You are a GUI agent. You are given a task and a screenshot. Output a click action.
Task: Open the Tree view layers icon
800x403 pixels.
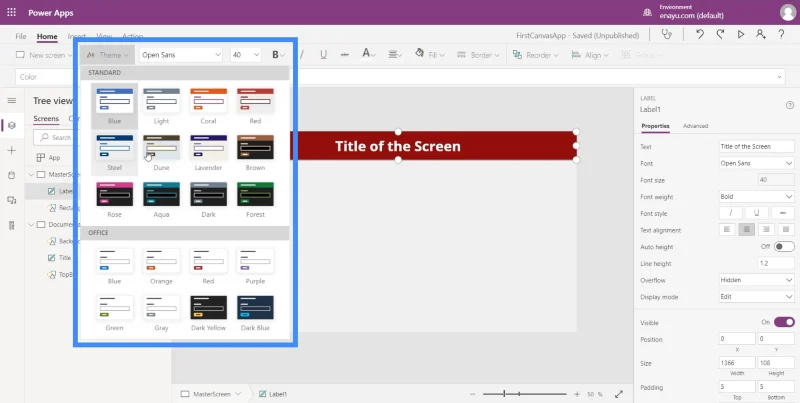tap(12, 125)
